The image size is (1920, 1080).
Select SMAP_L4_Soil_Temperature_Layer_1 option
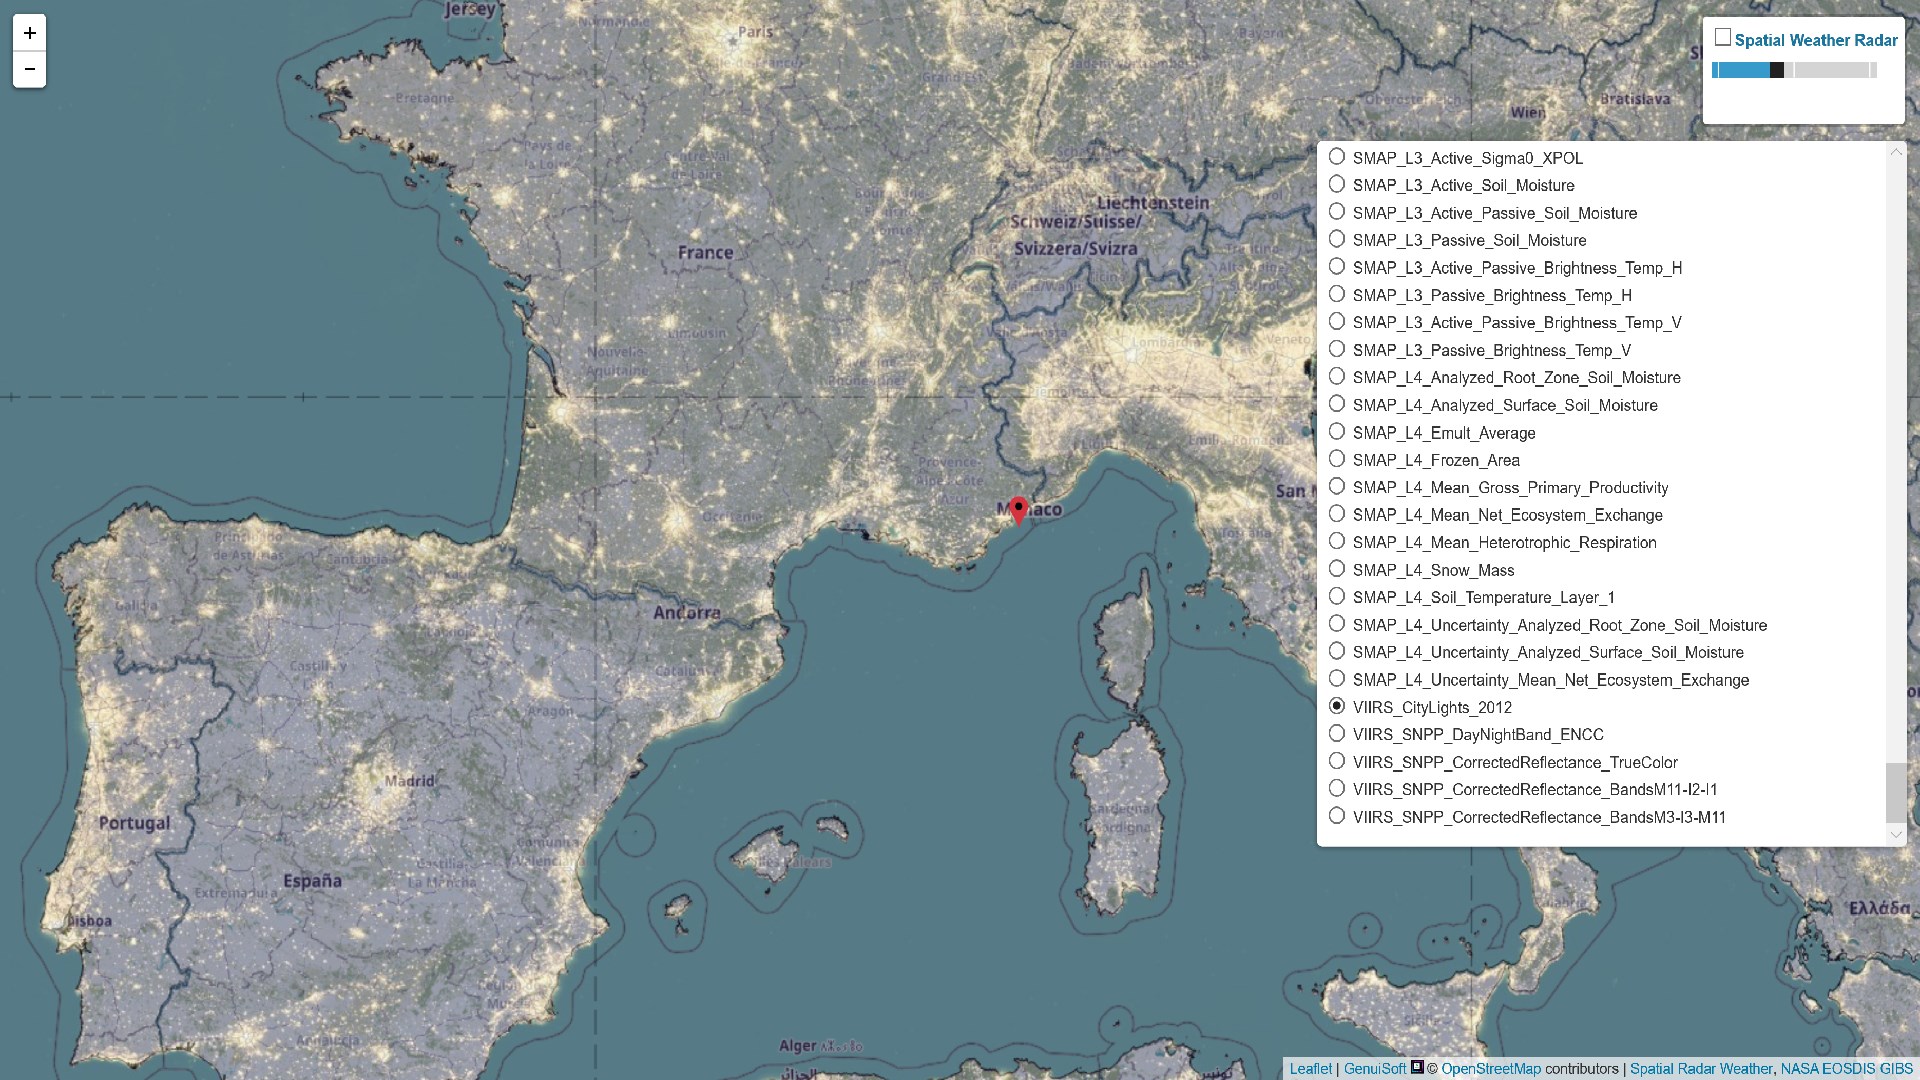(x=1337, y=596)
